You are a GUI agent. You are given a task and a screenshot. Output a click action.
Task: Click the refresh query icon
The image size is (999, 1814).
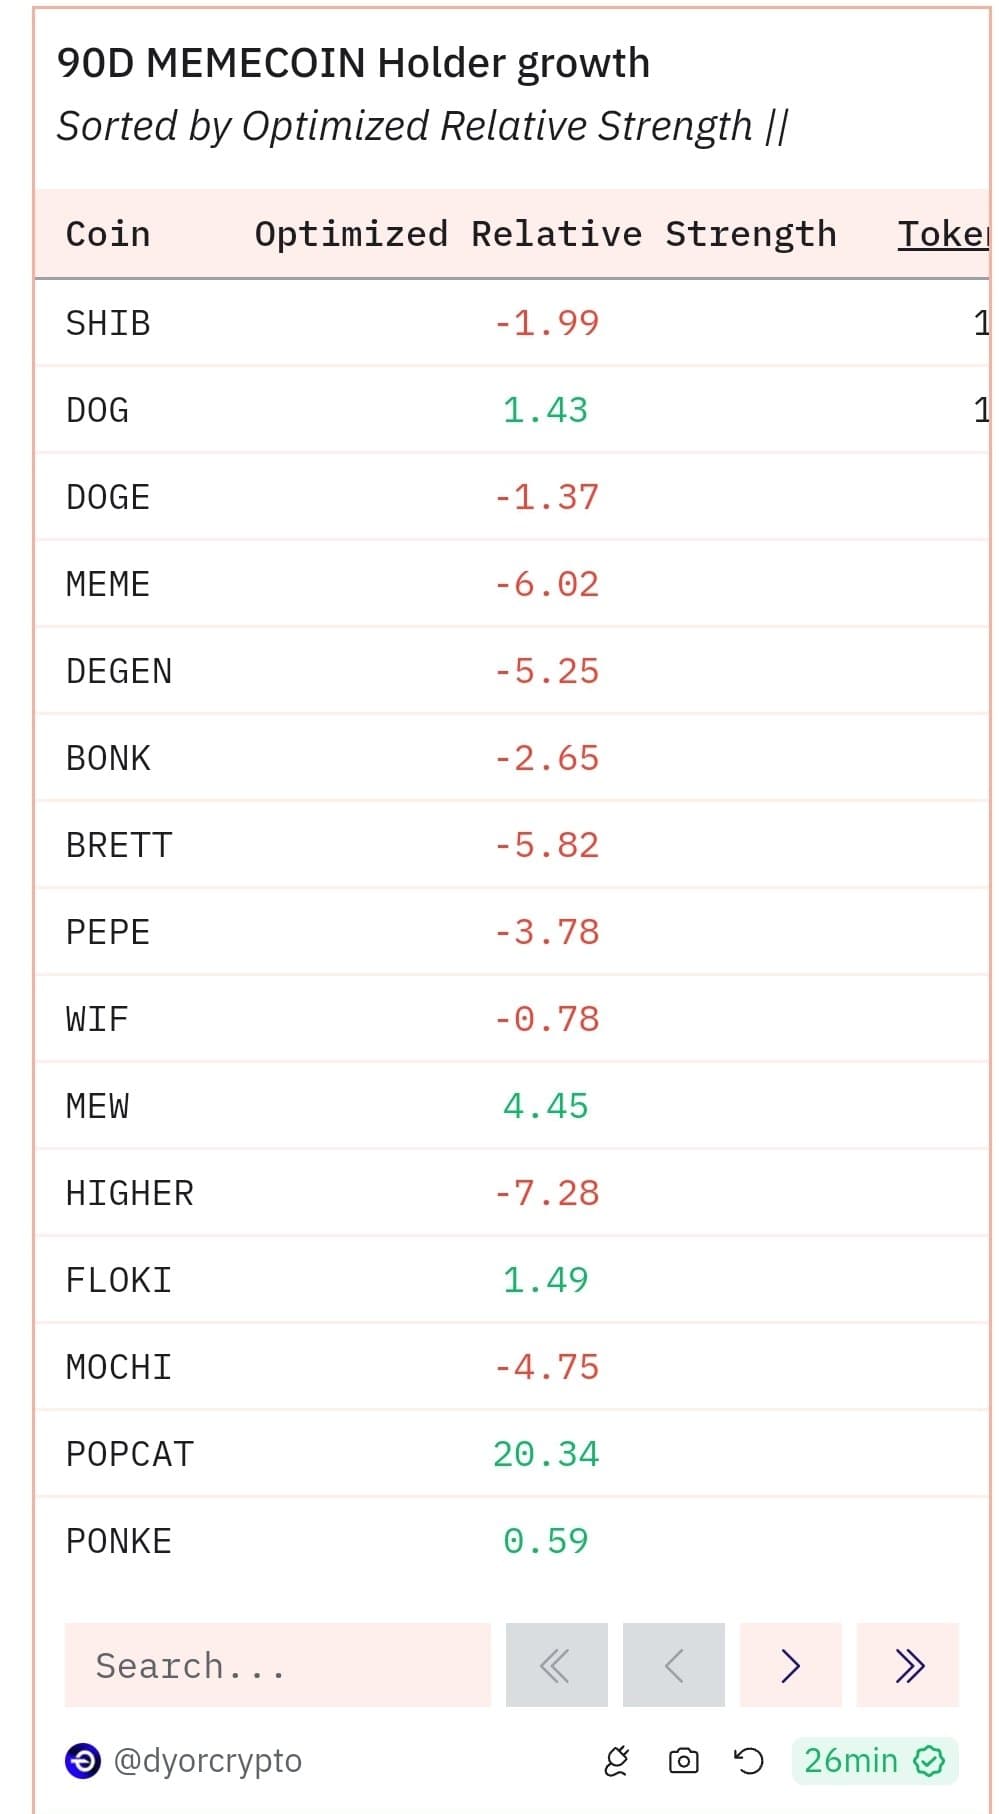coord(748,1761)
